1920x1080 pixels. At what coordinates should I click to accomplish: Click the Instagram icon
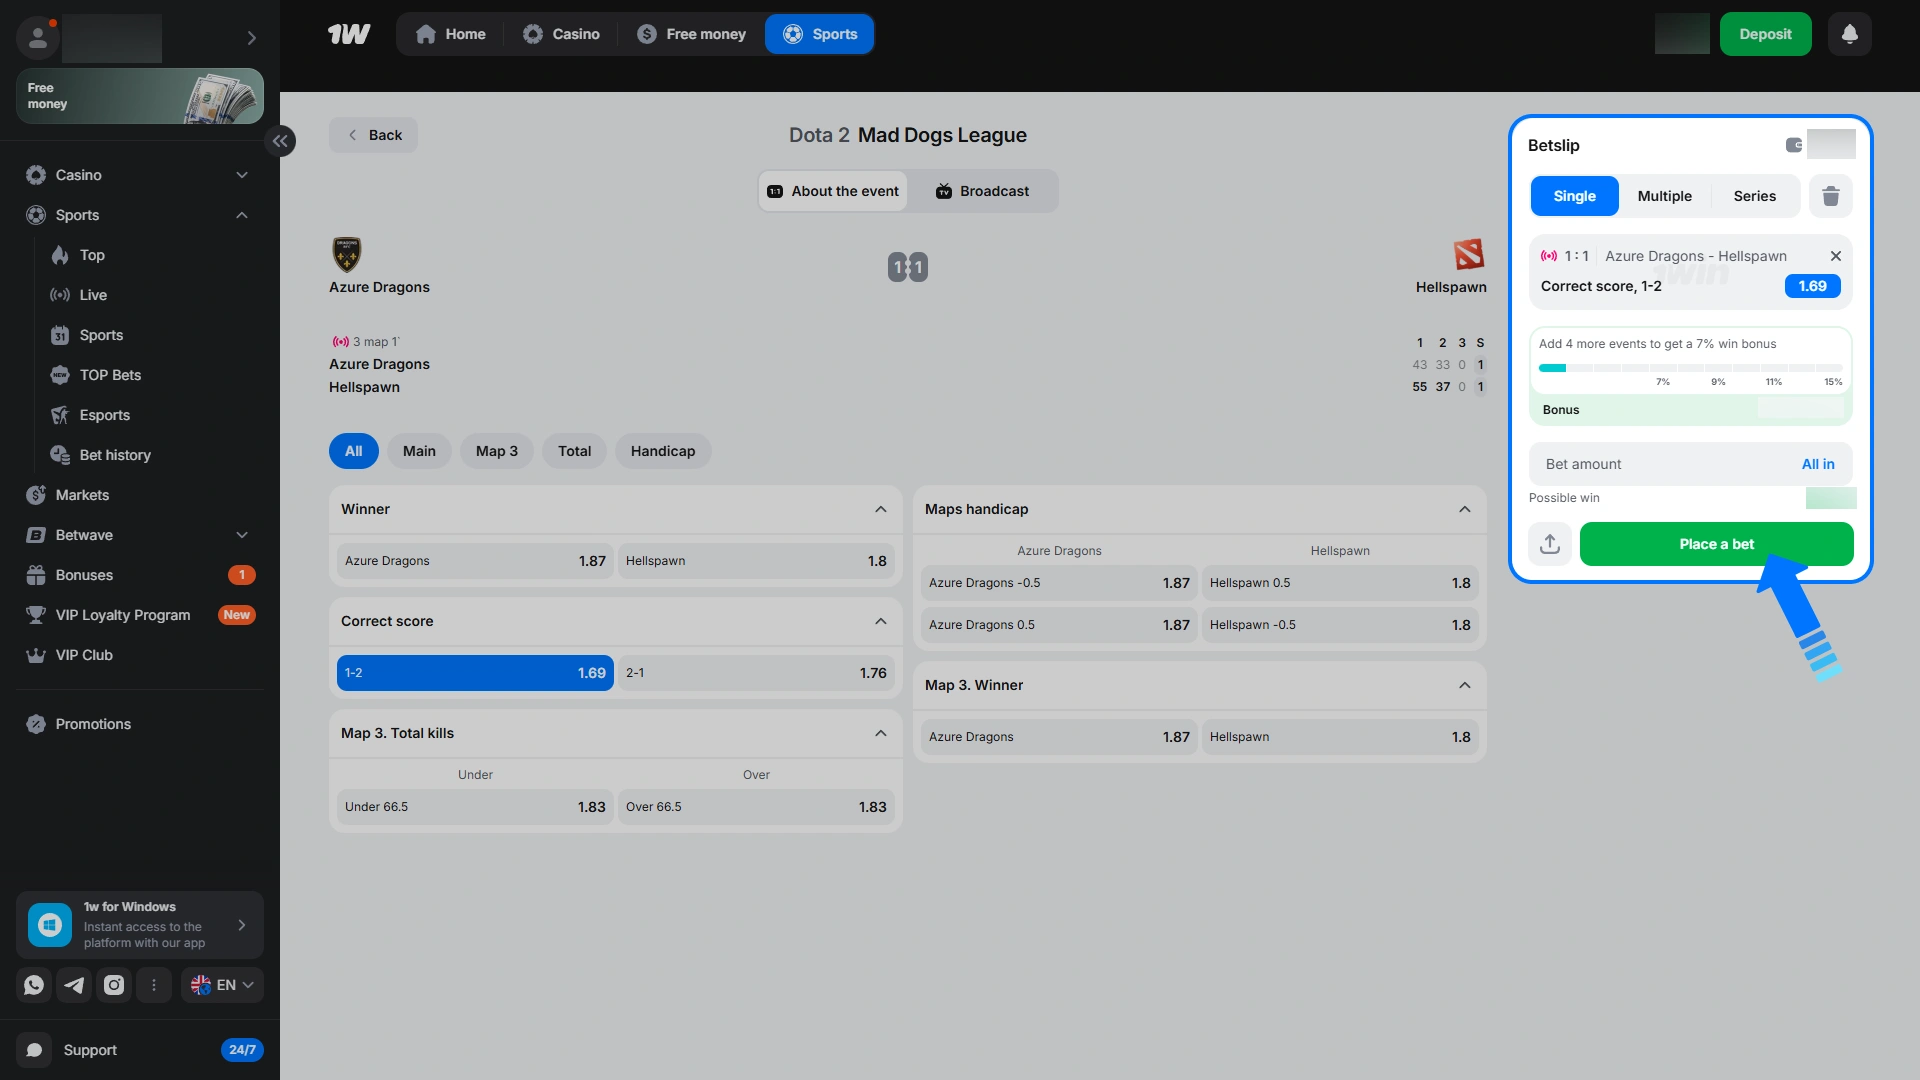coord(114,985)
